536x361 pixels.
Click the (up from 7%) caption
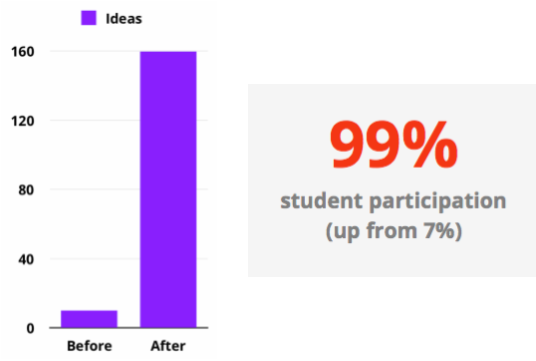click(x=394, y=231)
